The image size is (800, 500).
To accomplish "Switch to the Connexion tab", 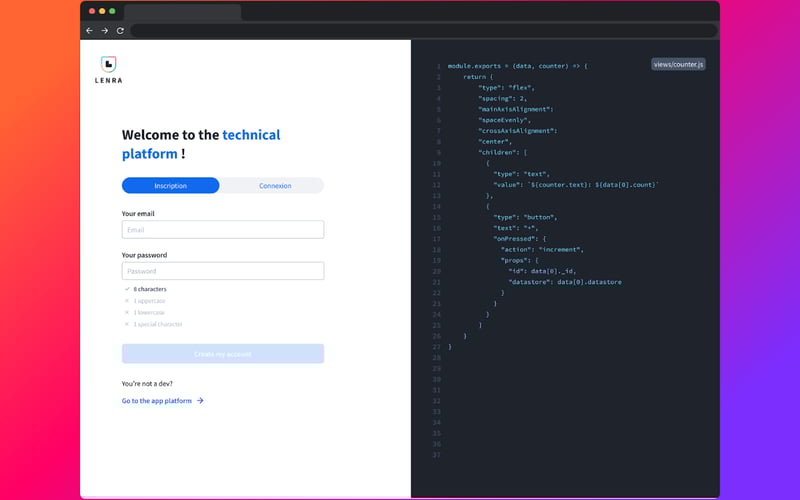I will [x=275, y=186].
